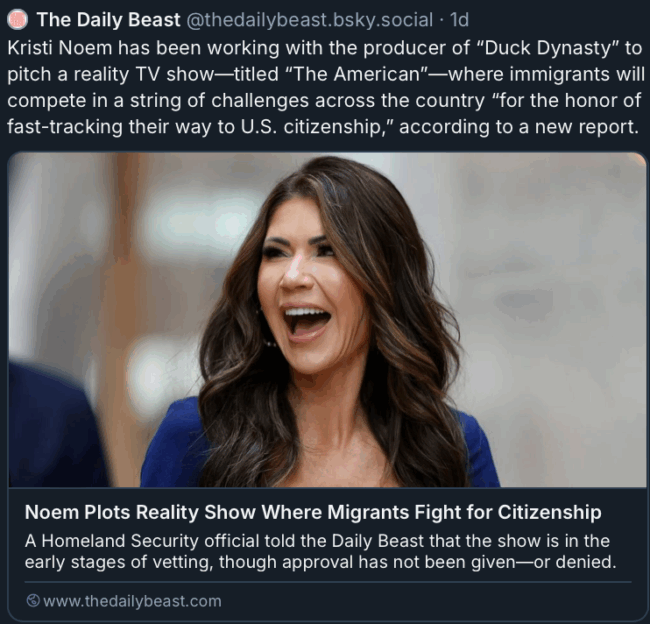This screenshot has height=624, width=650.
Task: Open the article headline about Noem's reality show
Action: click(313, 512)
